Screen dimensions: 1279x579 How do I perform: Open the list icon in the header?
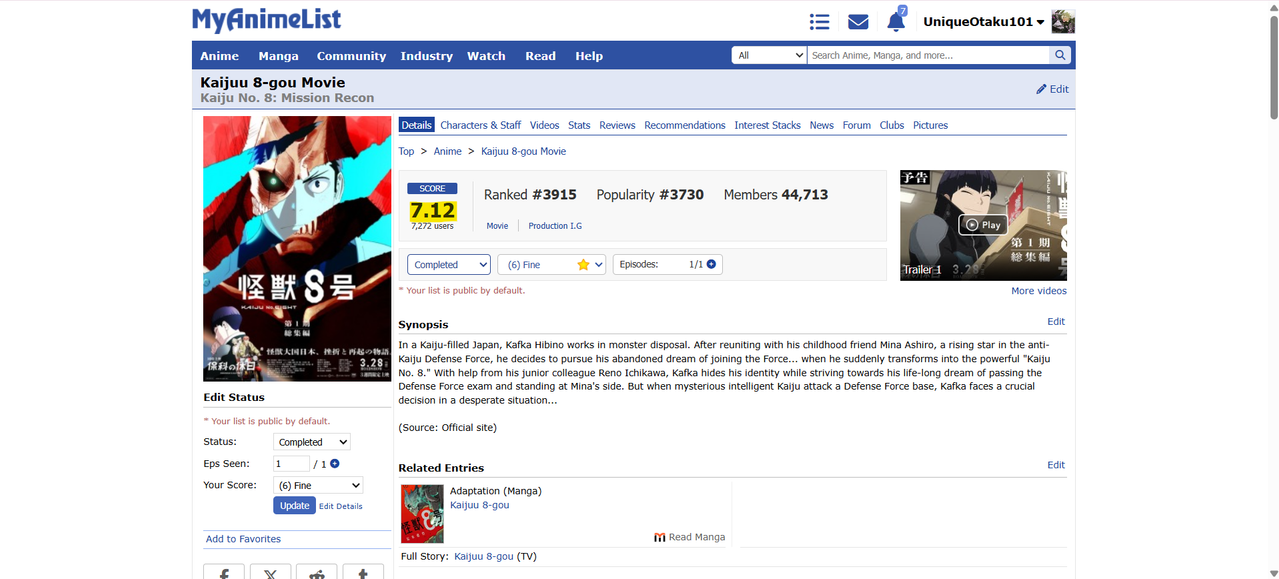[x=819, y=21]
